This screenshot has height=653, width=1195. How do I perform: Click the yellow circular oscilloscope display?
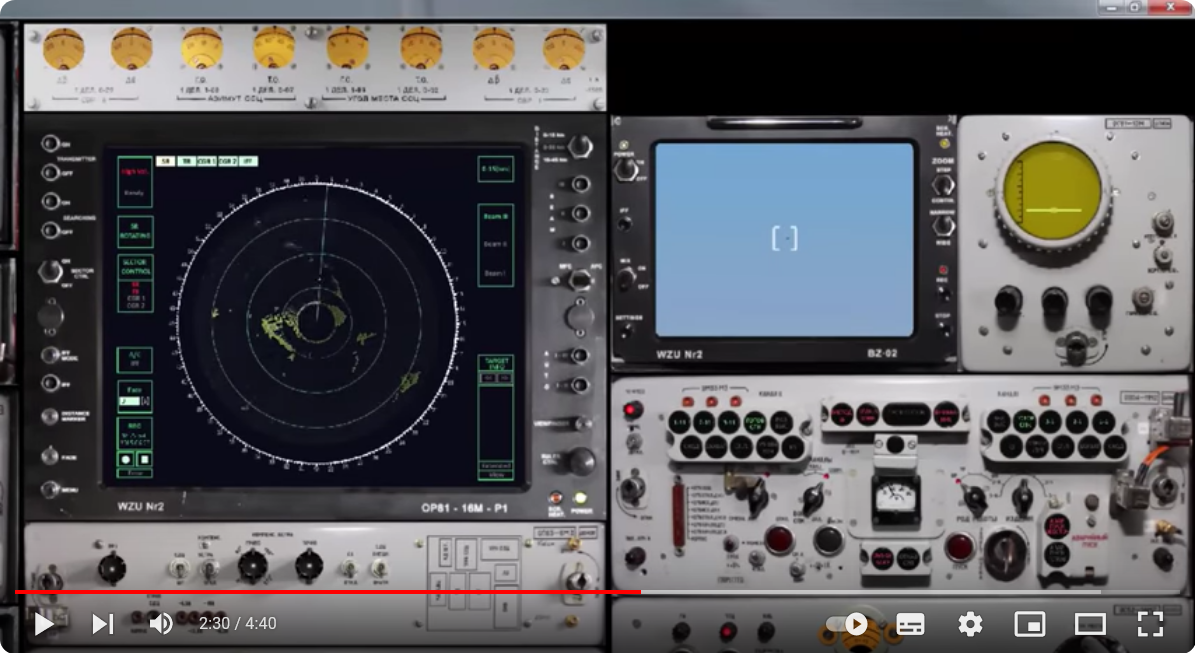point(1050,192)
